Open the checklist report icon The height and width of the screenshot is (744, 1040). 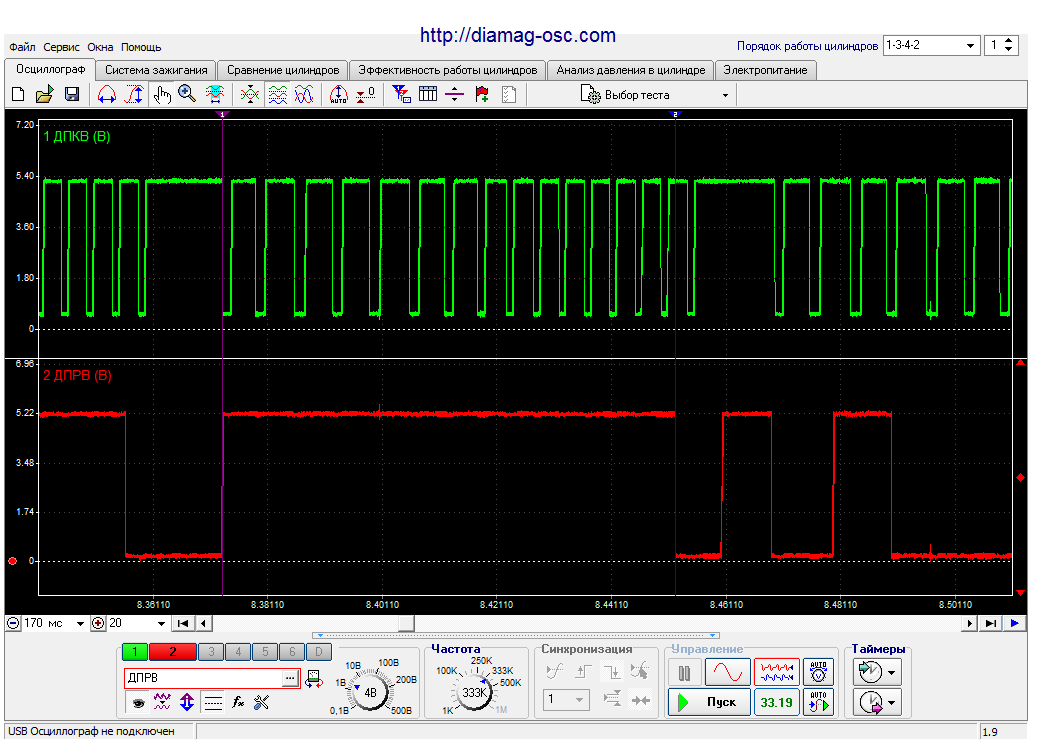tap(509, 95)
